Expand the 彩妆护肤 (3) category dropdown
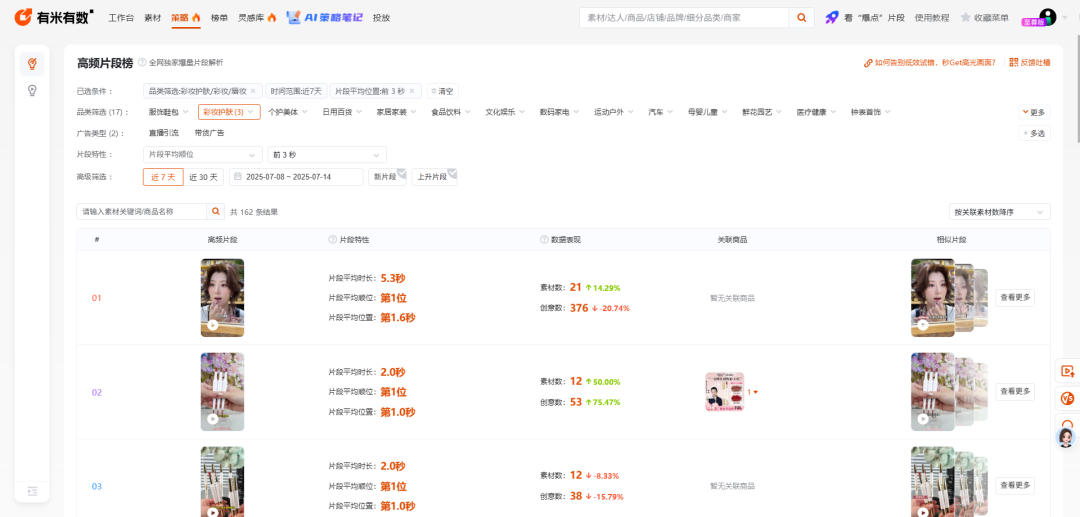Viewport: 1080px width, 517px height. click(x=229, y=112)
